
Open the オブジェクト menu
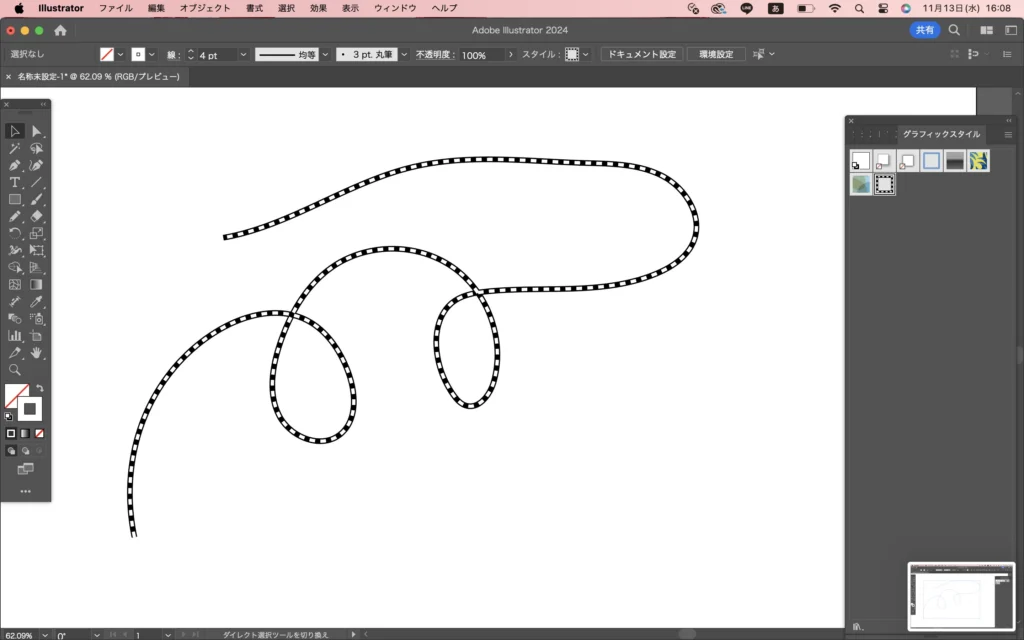click(204, 8)
